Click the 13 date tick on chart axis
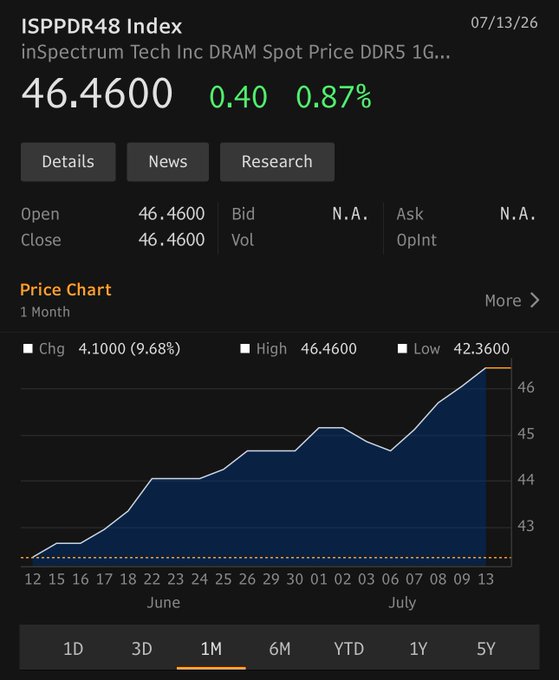Viewport: 559px width, 680px height. [x=486, y=579]
